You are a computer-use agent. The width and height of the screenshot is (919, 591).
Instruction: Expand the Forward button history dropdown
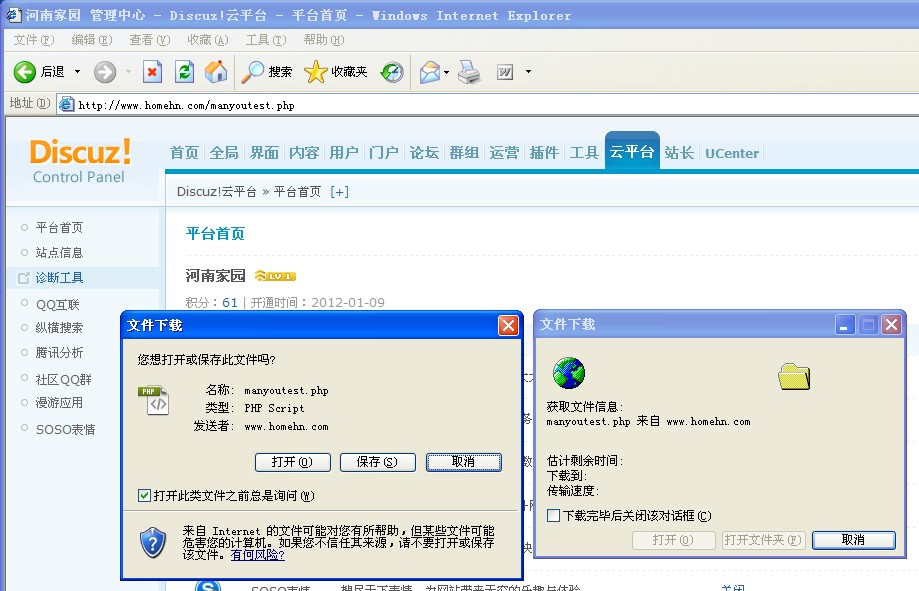pyautogui.click(x=128, y=72)
